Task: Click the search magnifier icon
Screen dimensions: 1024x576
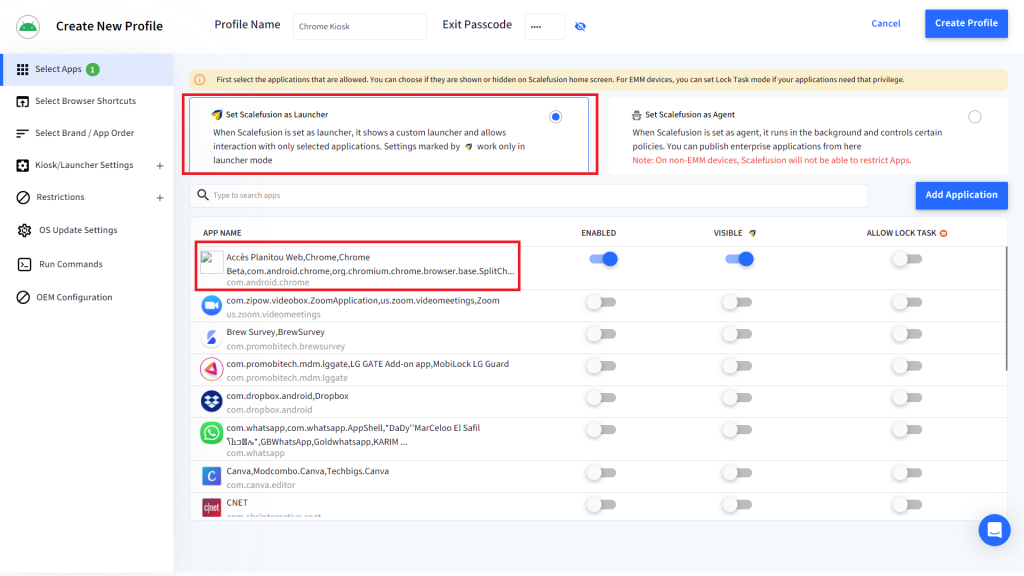Action: (203, 195)
